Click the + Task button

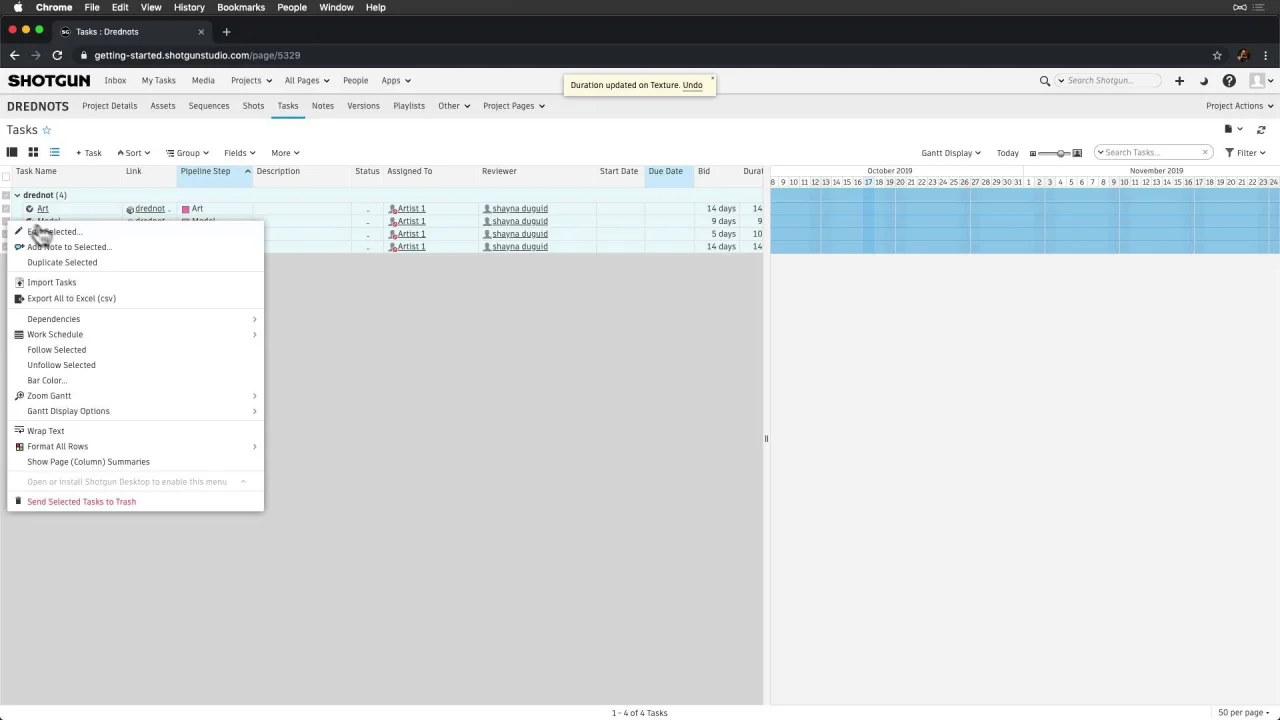[89, 153]
